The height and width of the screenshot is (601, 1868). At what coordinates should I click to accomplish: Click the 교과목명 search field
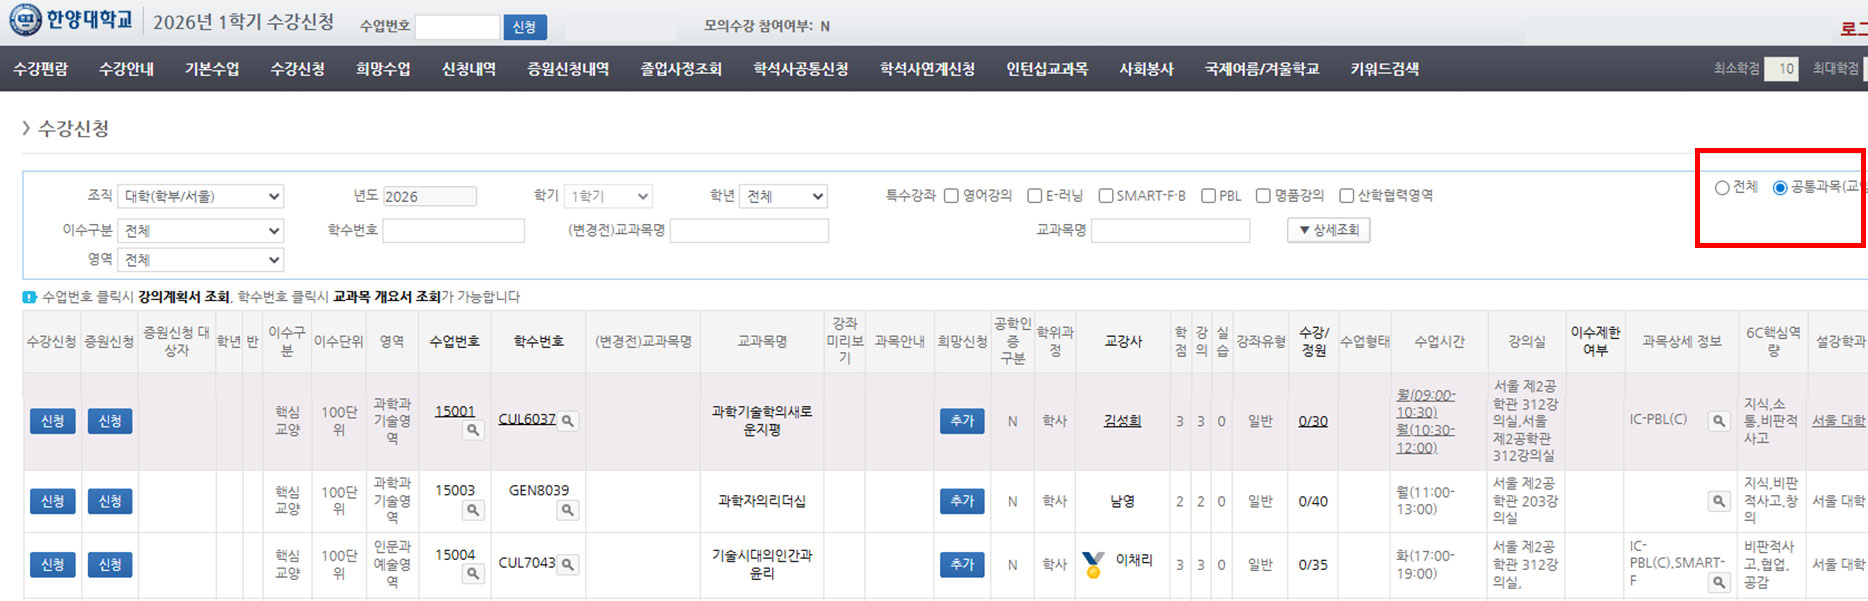point(1171,231)
